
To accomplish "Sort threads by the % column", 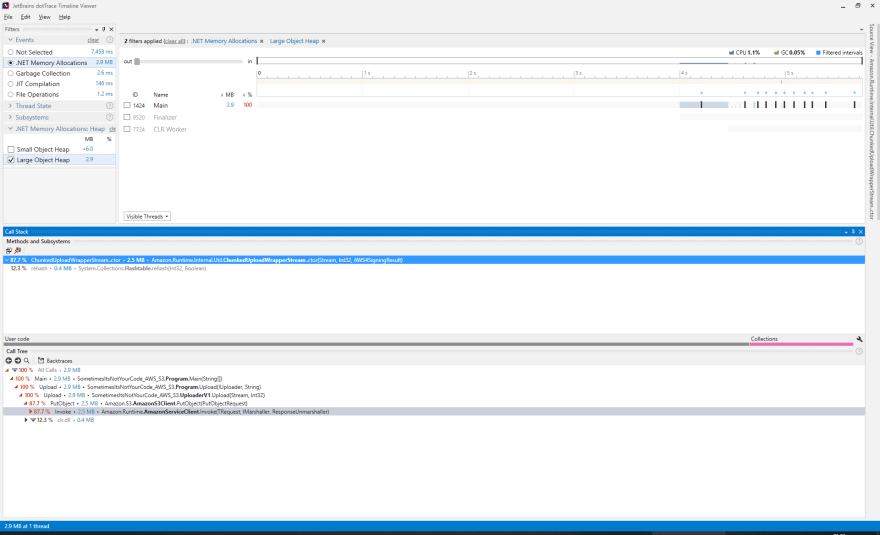I will (x=248, y=95).
